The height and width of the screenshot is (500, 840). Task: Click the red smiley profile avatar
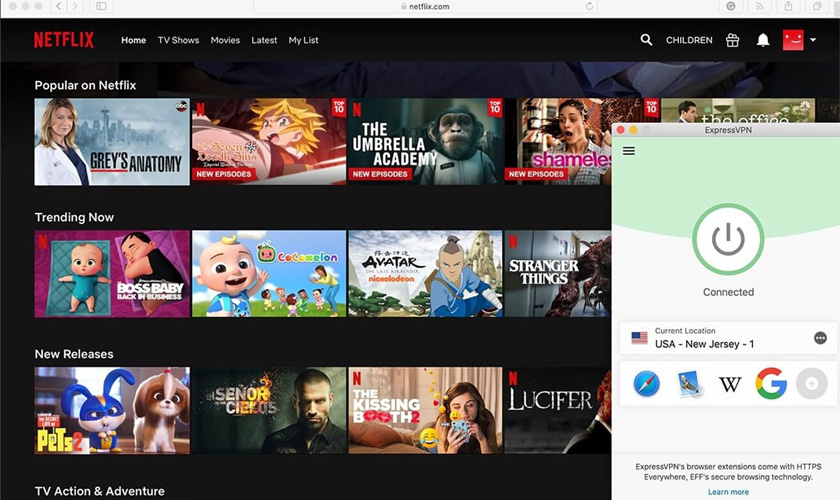coord(793,40)
